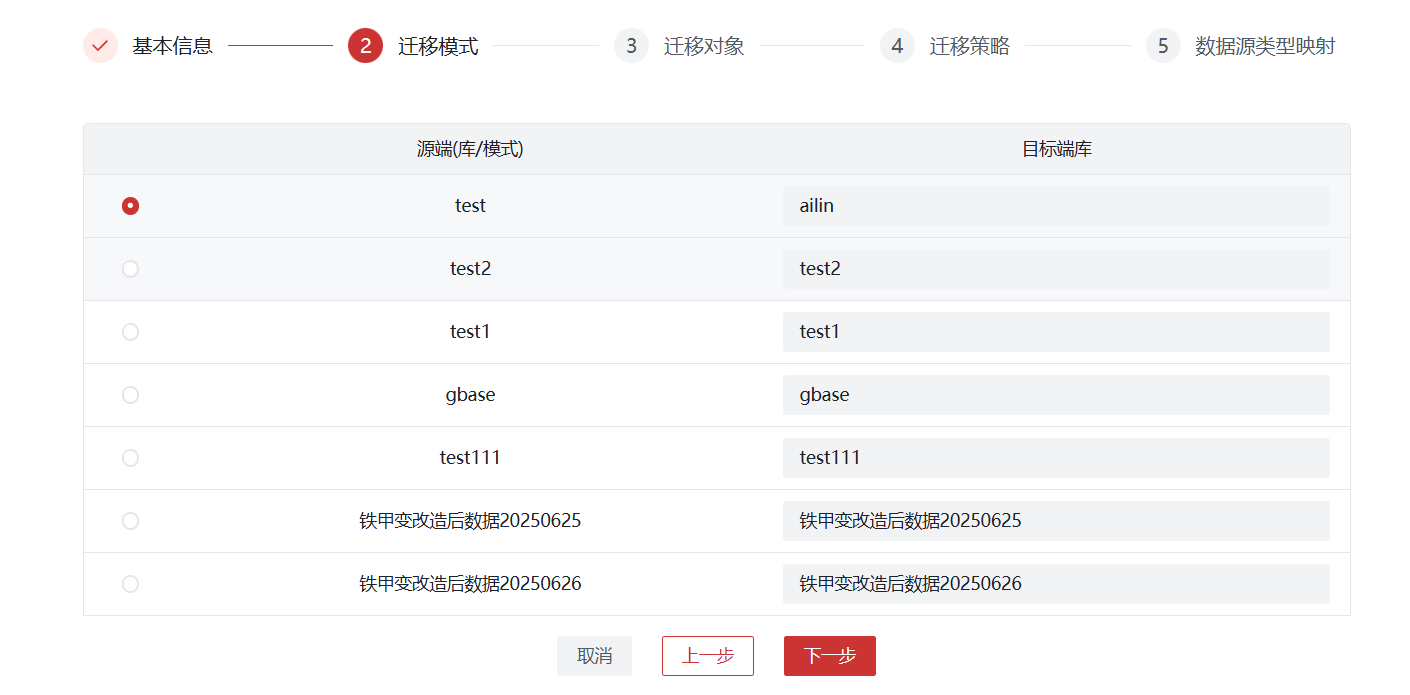Pick the 铁甲变改造后数据20250625 radio button
This screenshot has width=1410, height=695.
[130, 521]
